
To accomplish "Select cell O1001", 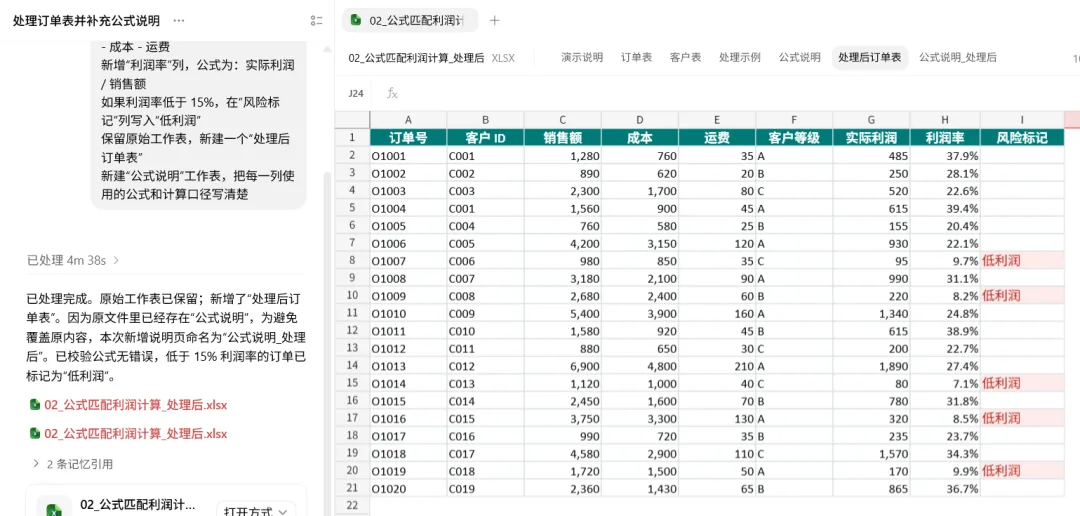I will [x=408, y=156].
